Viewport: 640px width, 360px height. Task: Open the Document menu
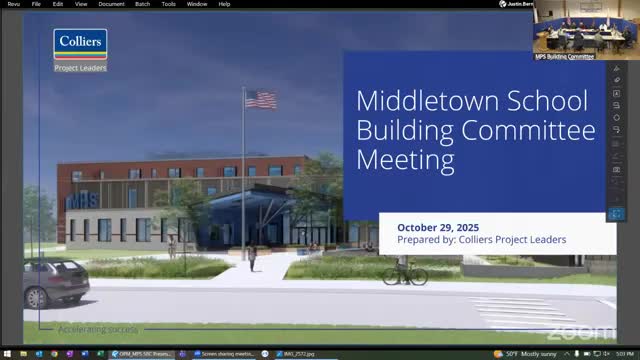pos(111,4)
